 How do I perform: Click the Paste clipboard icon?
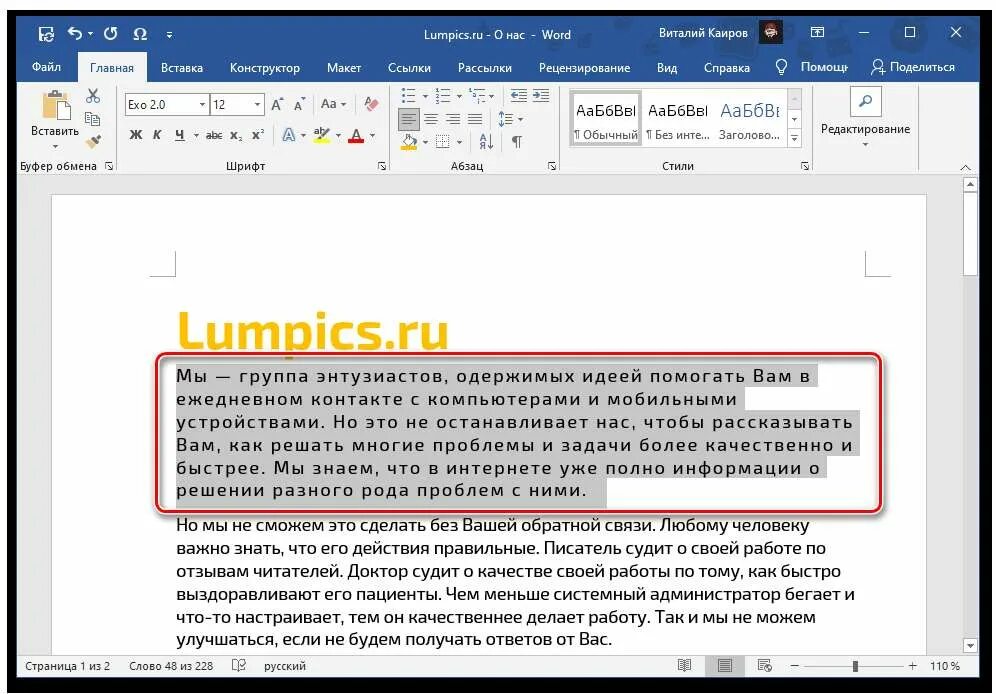[x=56, y=105]
